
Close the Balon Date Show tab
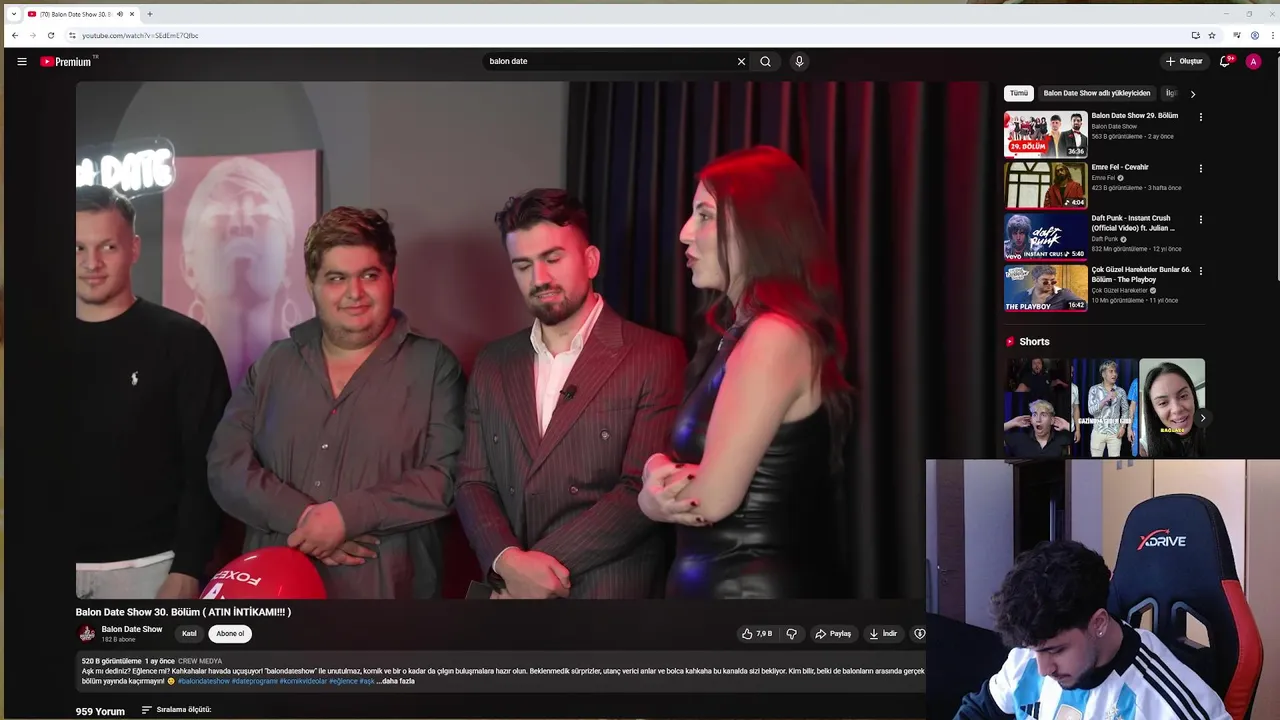(x=131, y=14)
